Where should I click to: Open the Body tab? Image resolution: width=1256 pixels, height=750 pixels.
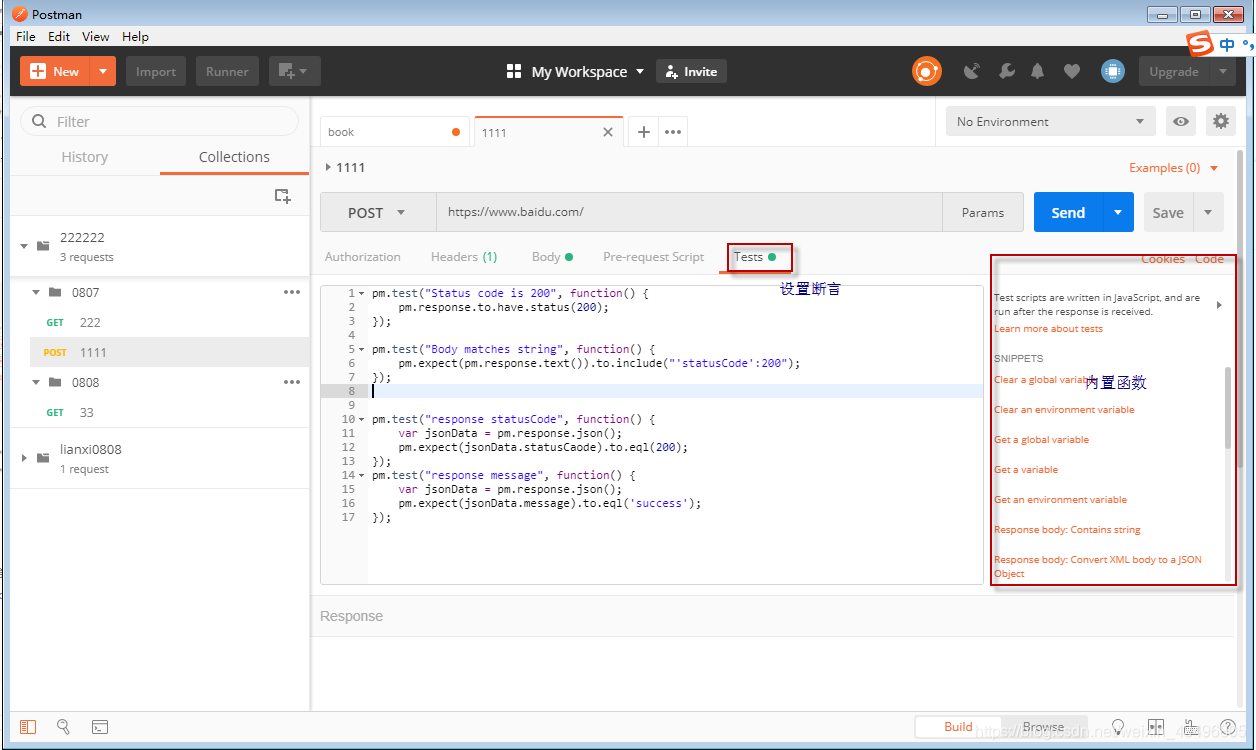(x=552, y=257)
